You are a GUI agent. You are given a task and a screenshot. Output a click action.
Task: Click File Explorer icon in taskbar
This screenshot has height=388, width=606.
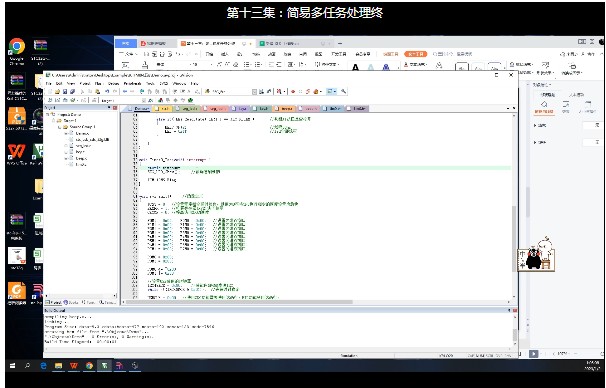coord(58,365)
